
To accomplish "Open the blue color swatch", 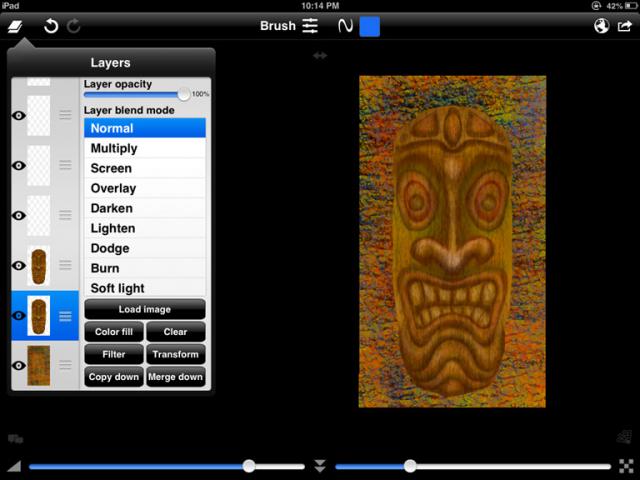I will (x=370, y=26).
